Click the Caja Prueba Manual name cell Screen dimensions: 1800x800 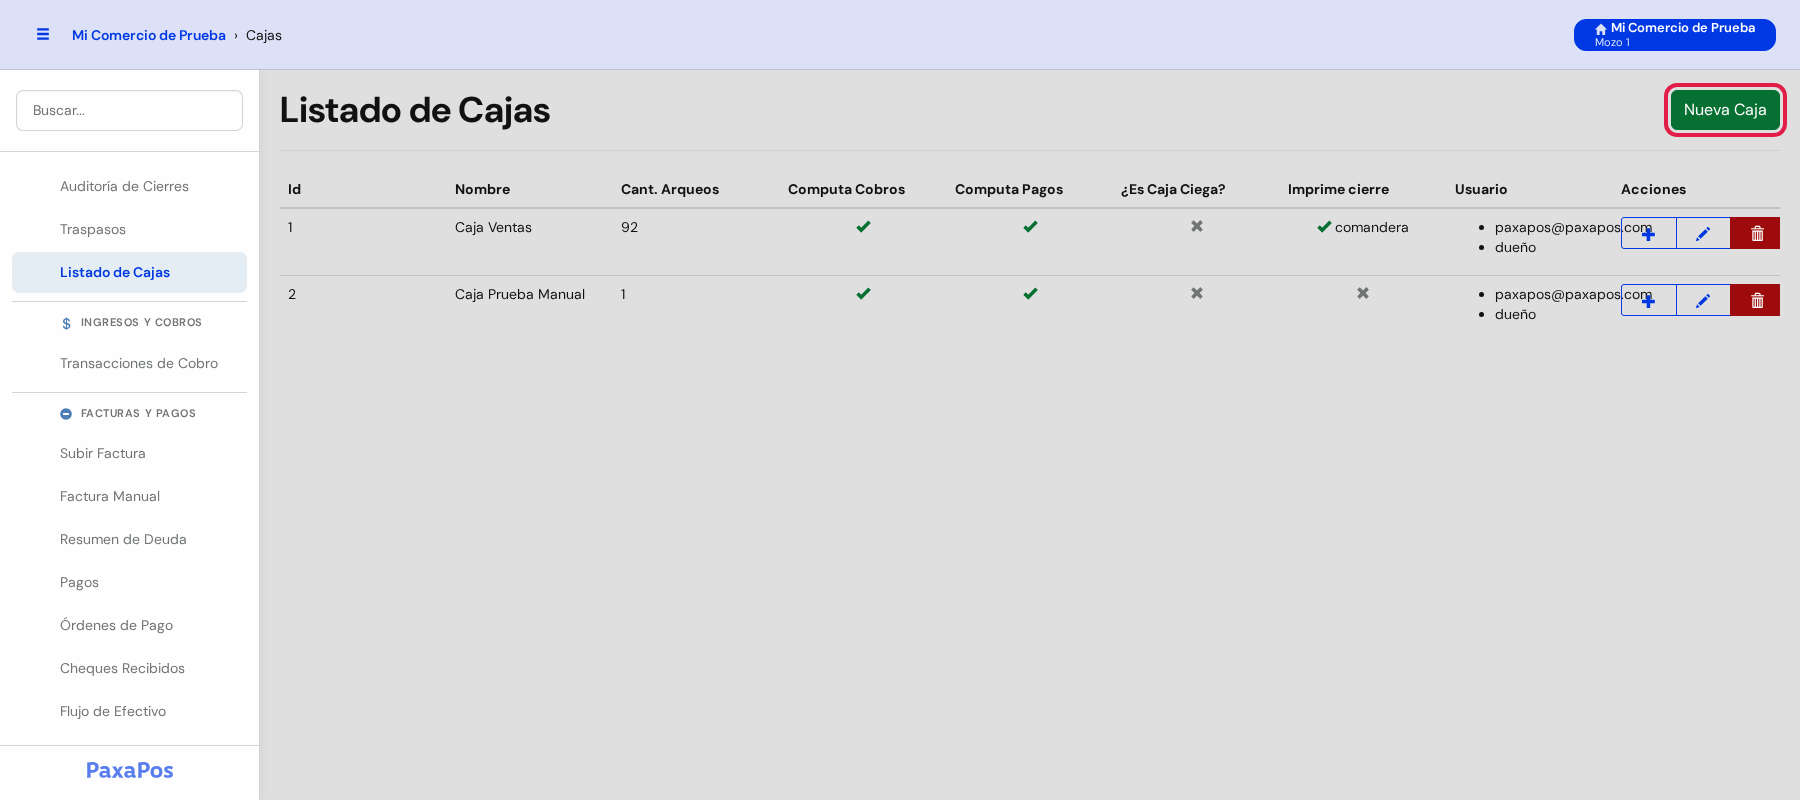[x=520, y=294]
